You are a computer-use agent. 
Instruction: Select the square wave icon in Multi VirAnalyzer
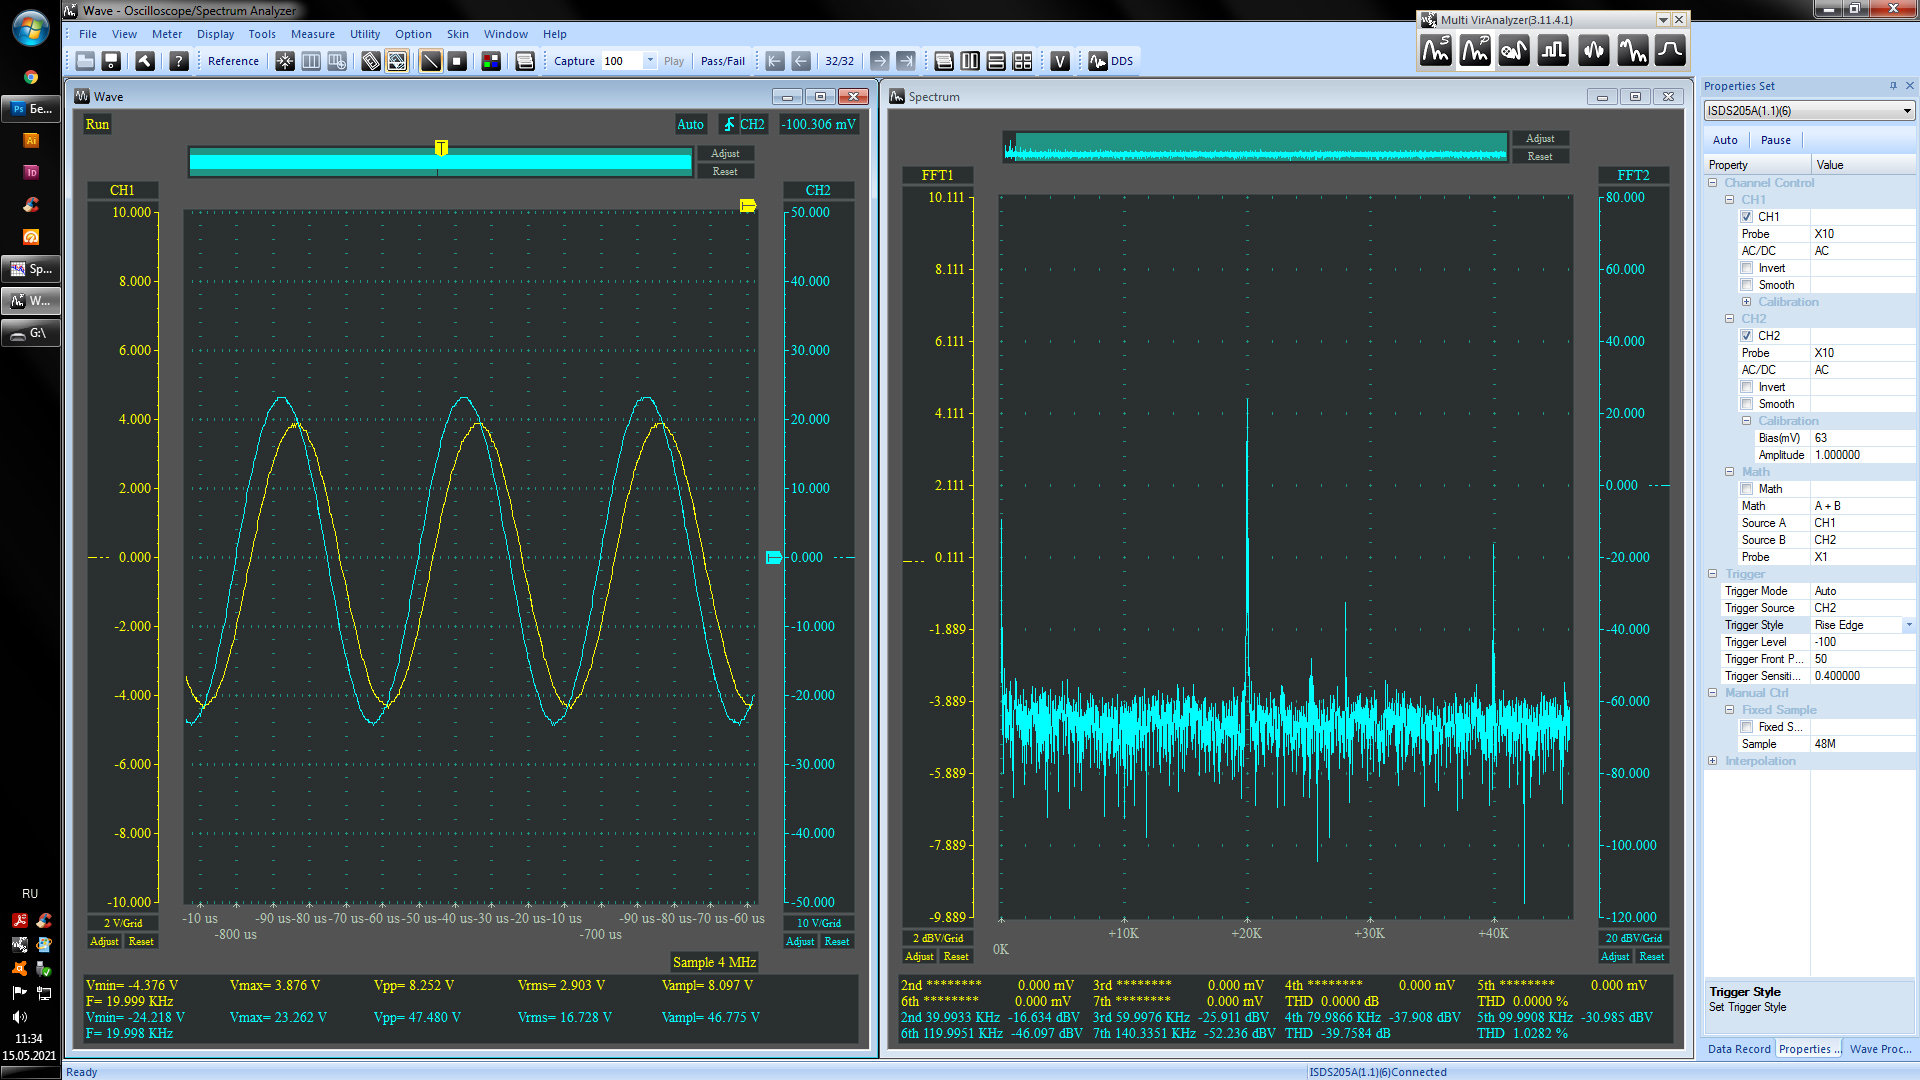point(1553,50)
